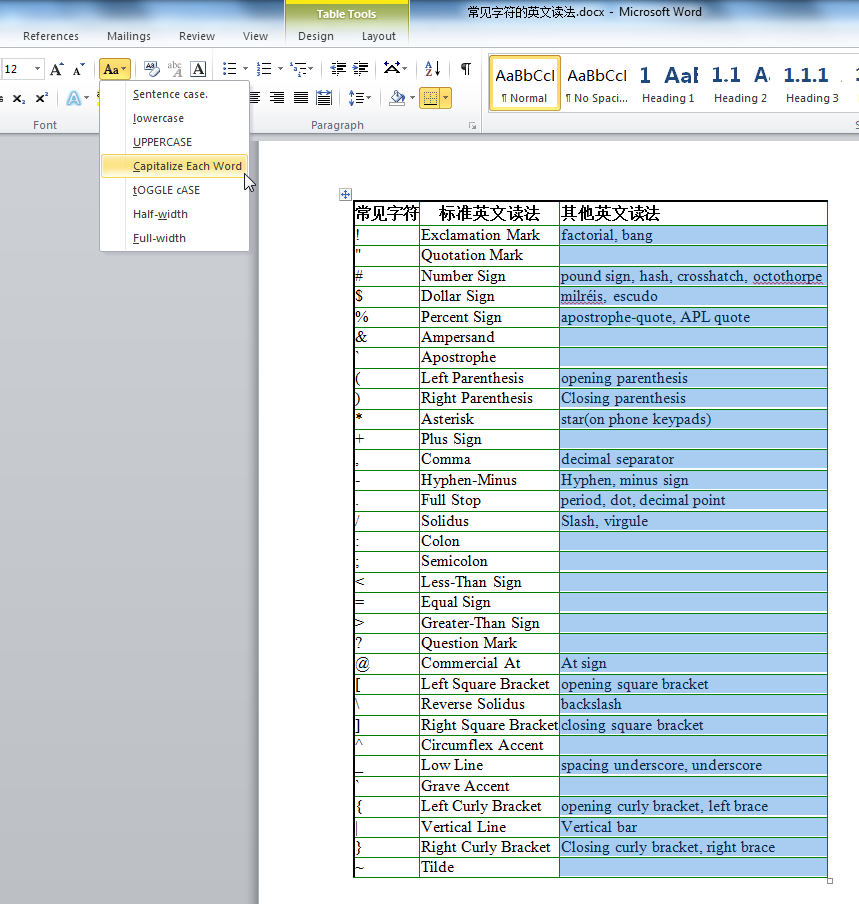Screen dimensions: 859x904
Task: Click the Clear Formatting eraser icon
Action: tap(152, 69)
